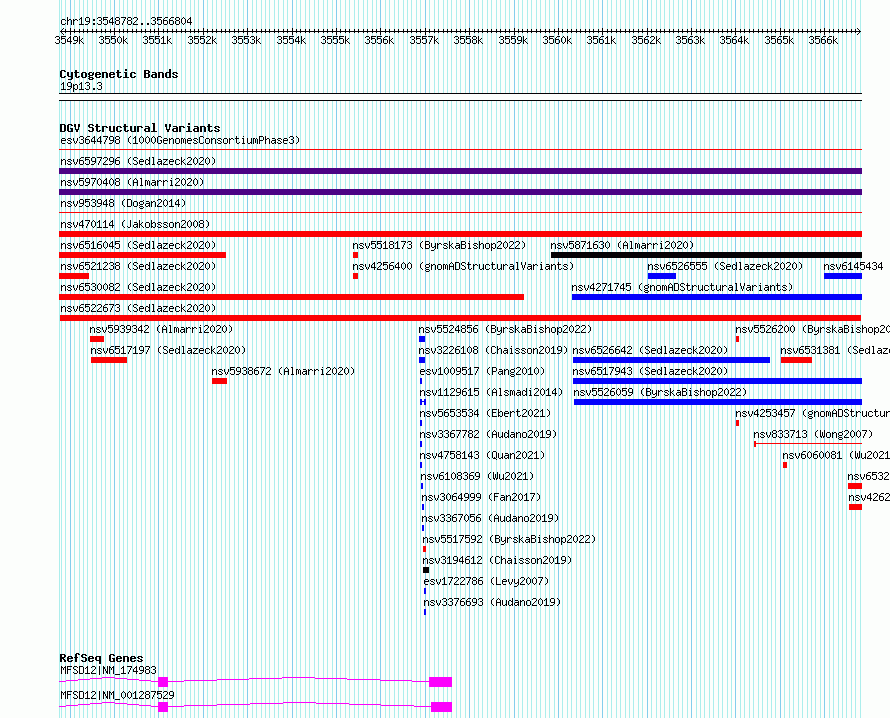This screenshot has width=890, height=718.
Task: Select nsv5517592 (ByrskaBishop2022) variant
Action: 509,539
